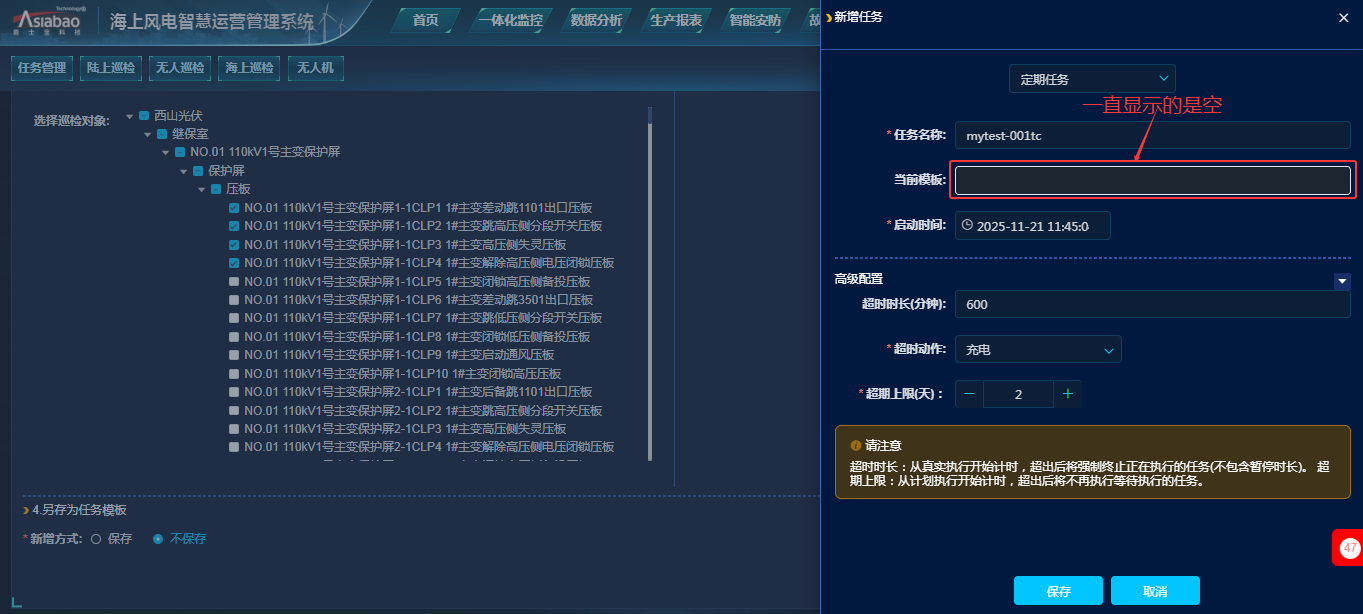Collapse the 西山光伏 tree node
This screenshot has height=614, width=1363.
[130, 116]
